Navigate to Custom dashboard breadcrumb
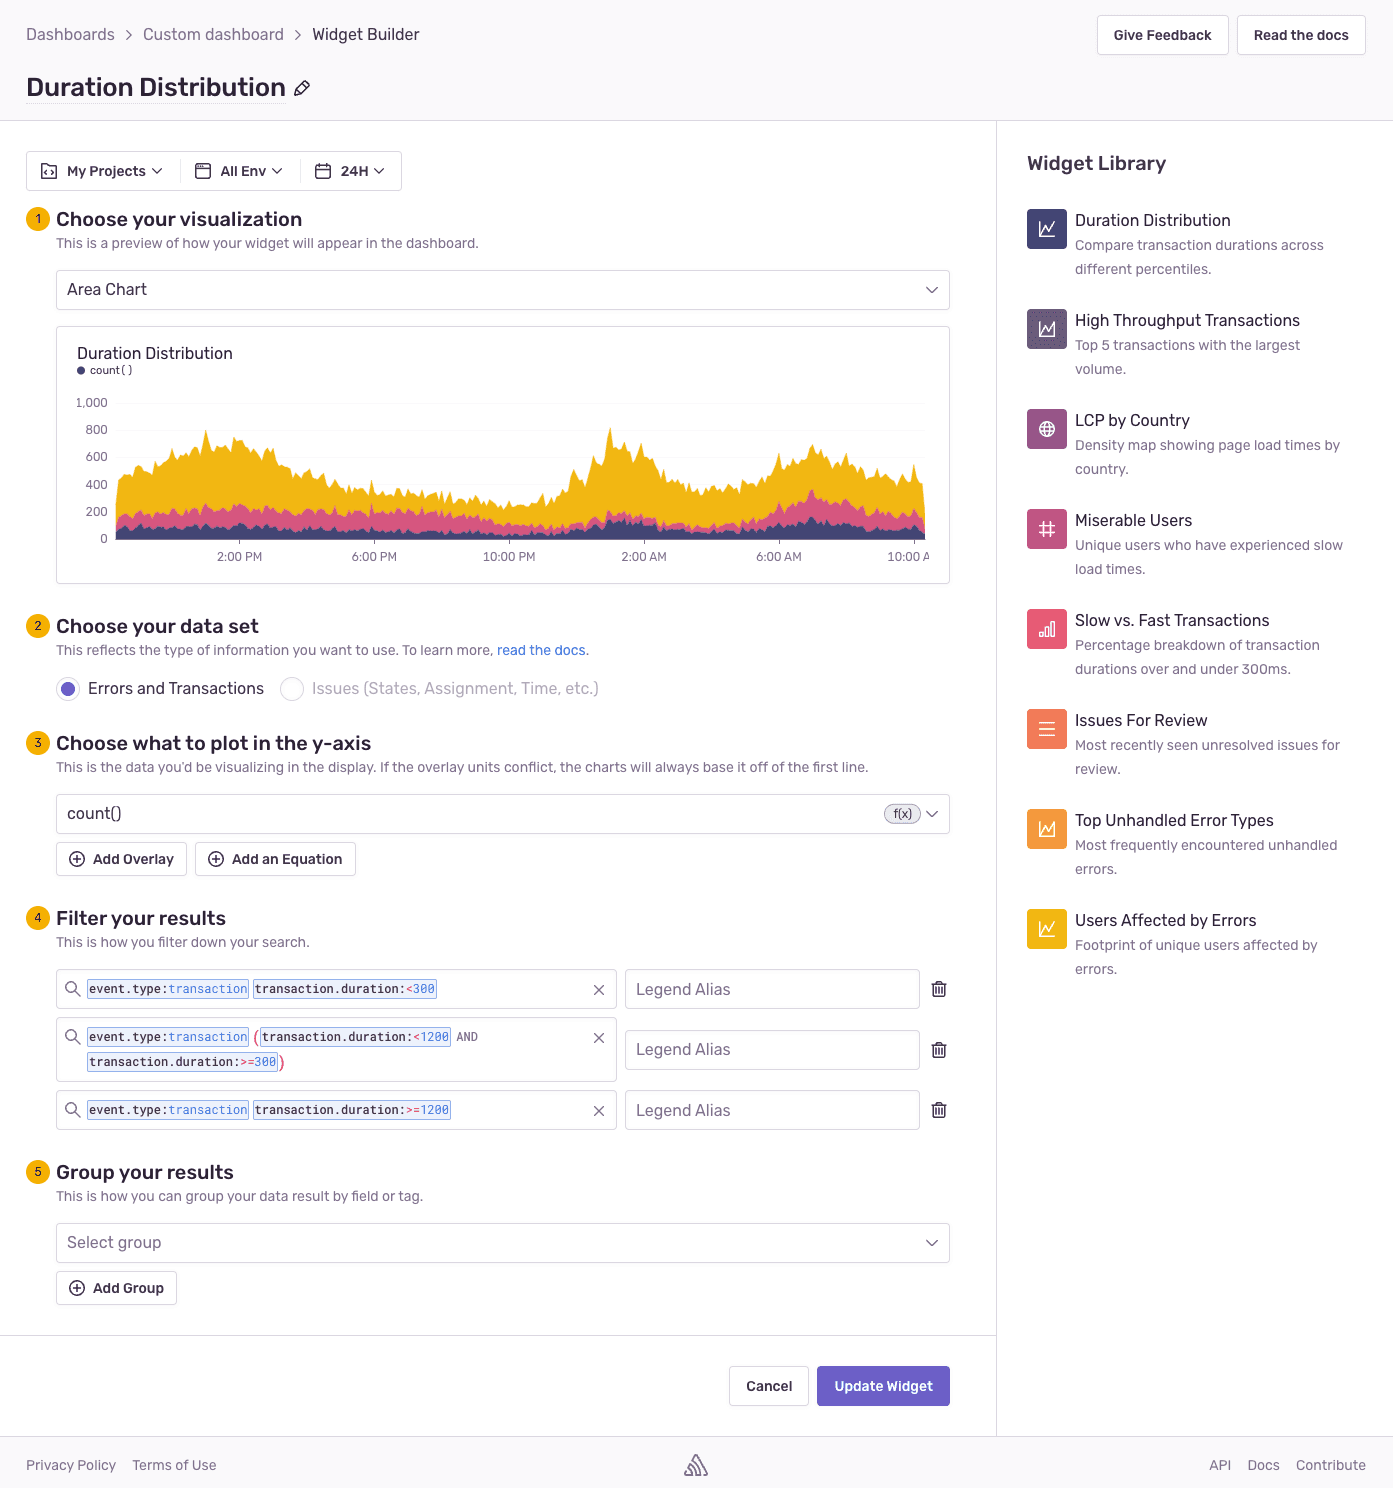This screenshot has height=1488, width=1393. [213, 35]
